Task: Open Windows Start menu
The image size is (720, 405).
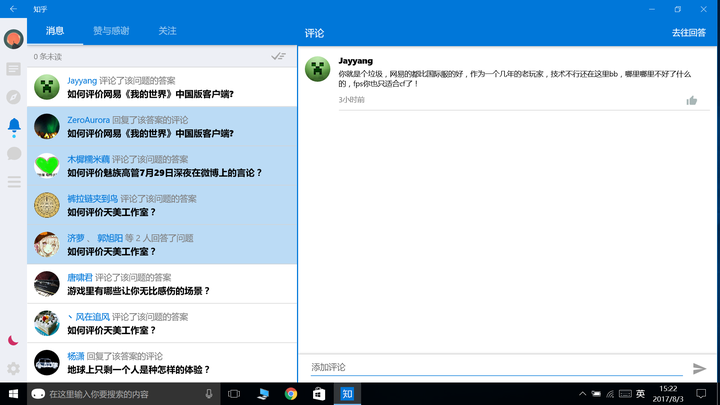Action: [13, 394]
